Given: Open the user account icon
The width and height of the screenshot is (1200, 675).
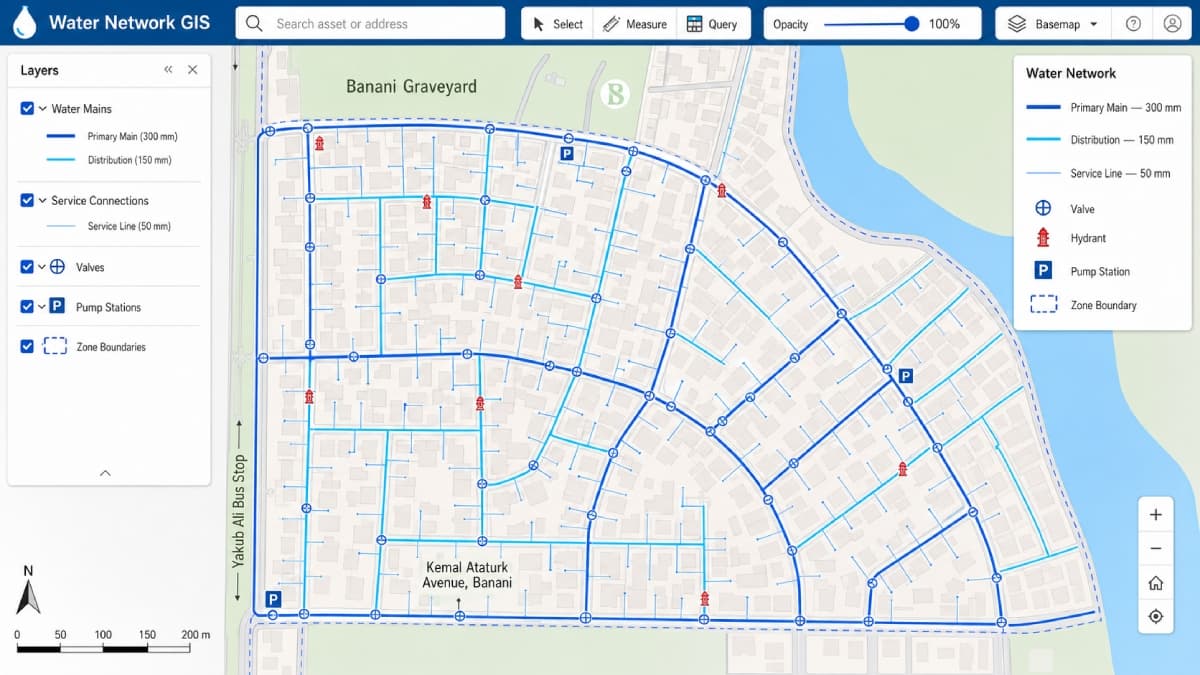Looking at the screenshot, I should click(x=1172, y=24).
